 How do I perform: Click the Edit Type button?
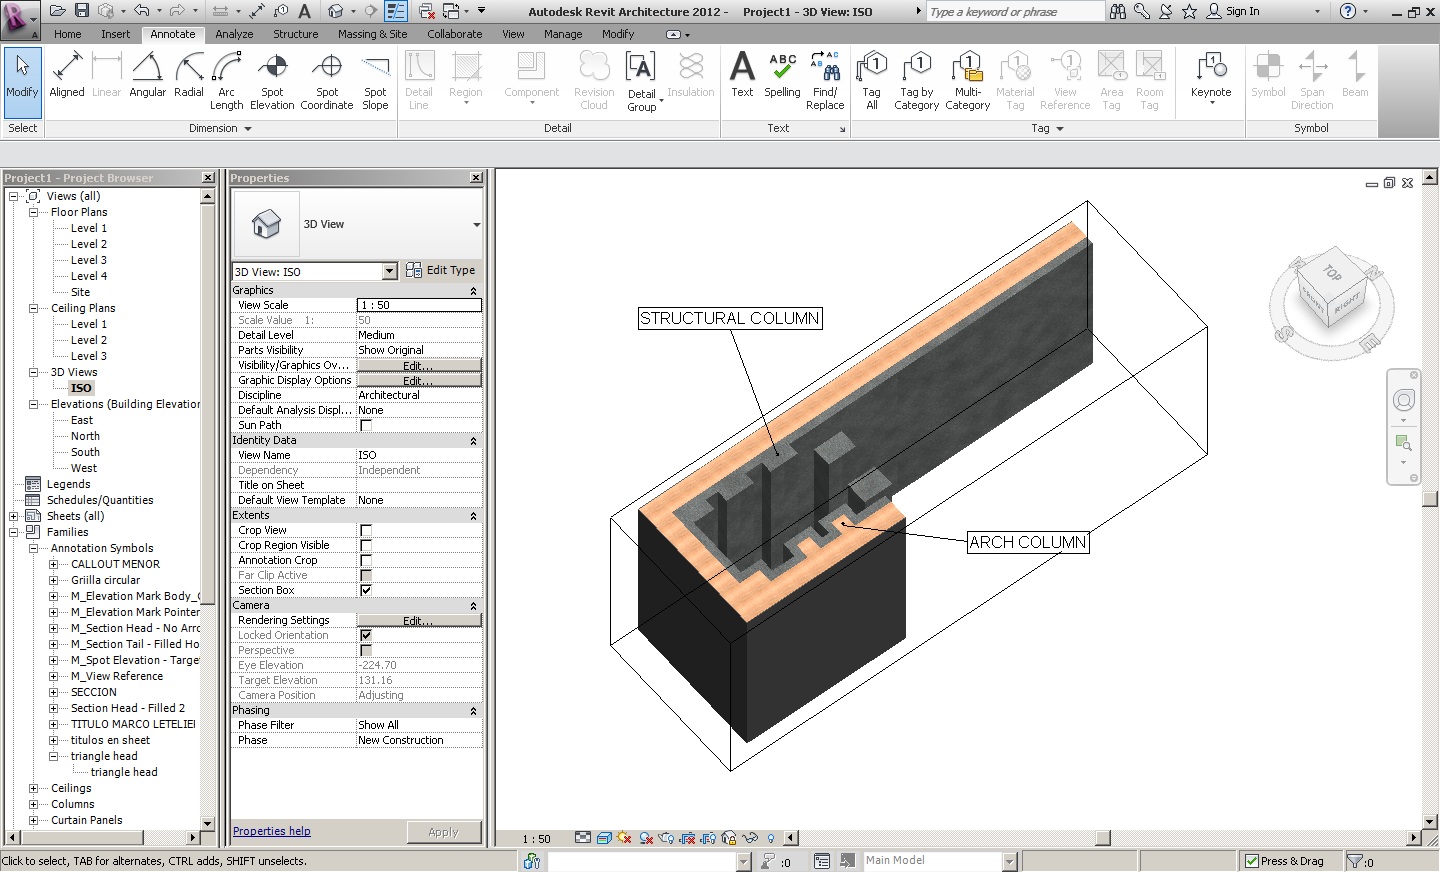pyautogui.click(x=441, y=271)
